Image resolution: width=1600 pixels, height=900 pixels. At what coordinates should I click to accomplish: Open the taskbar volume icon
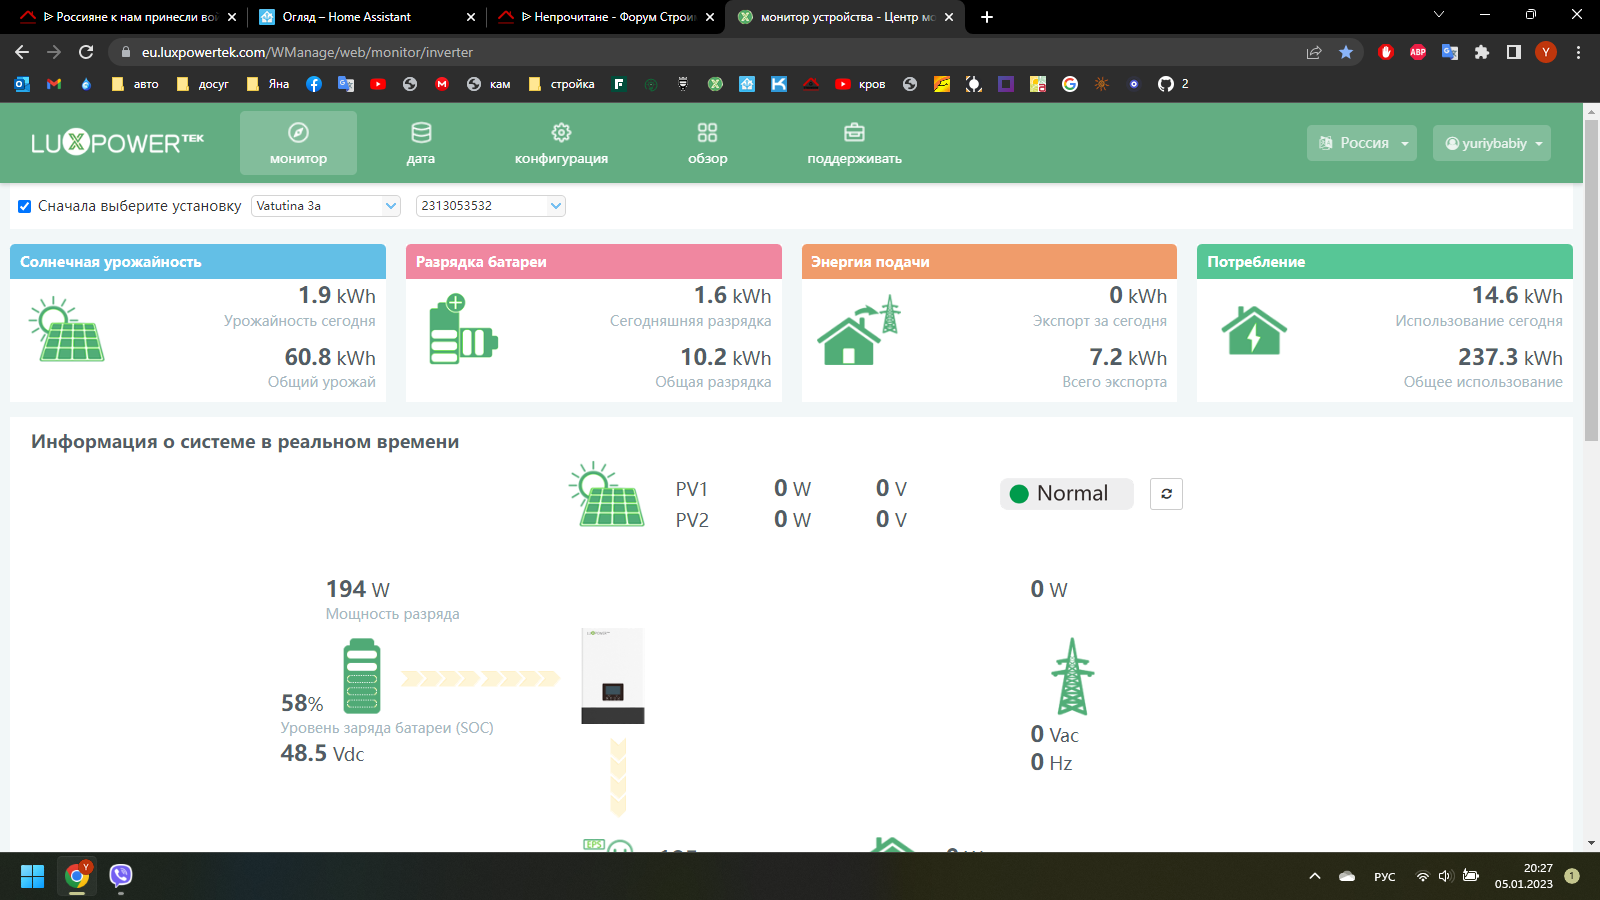pyautogui.click(x=1445, y=876)
